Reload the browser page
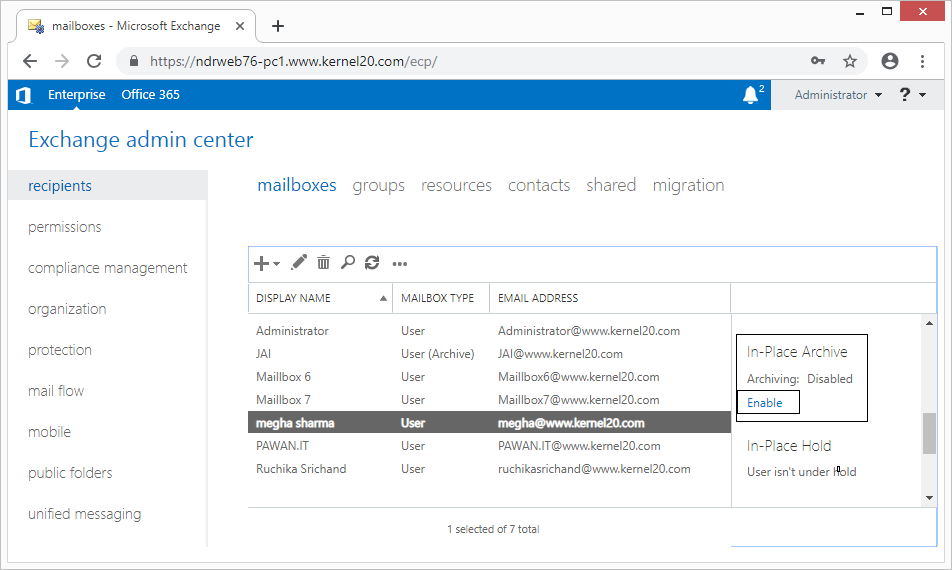Screen dimensions: 952x570 pyautogui.click(x=94, y=61)
